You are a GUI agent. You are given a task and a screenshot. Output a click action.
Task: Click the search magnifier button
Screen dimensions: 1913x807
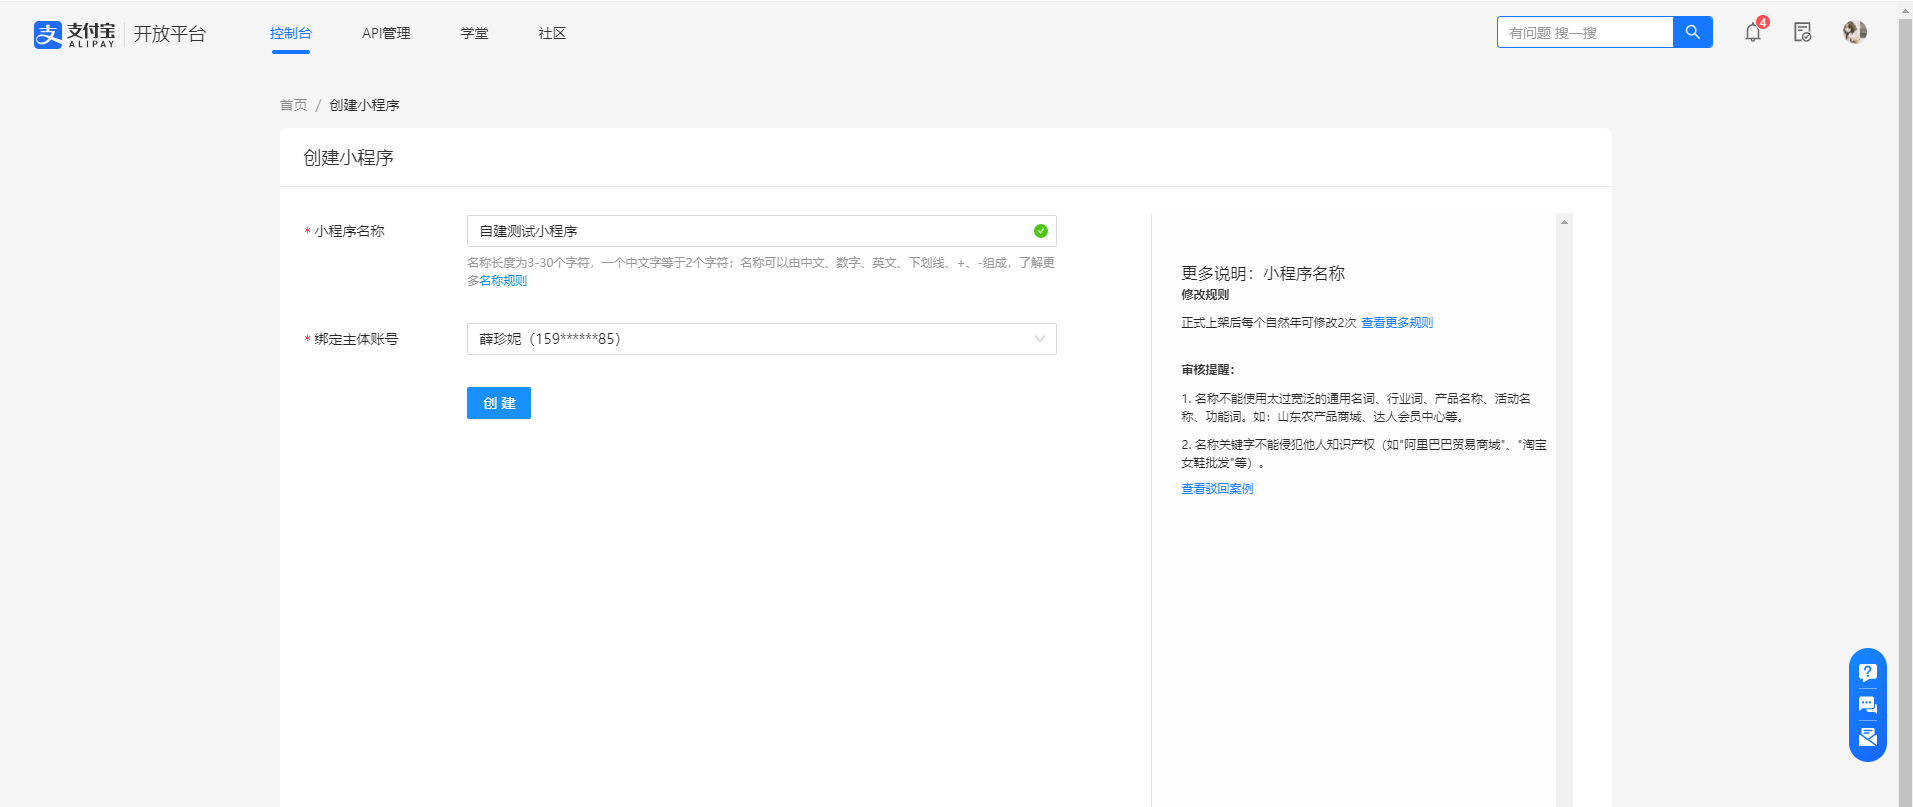(x=1692, y=32)
